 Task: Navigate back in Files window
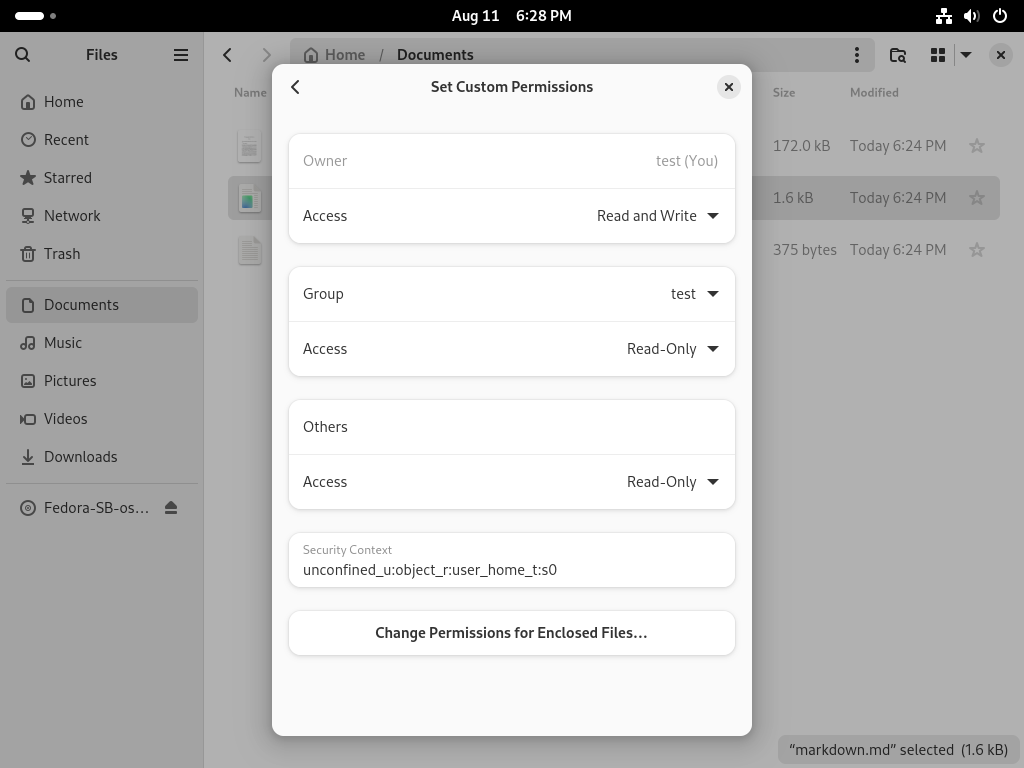pyautogui.click(x=227, y=55)
